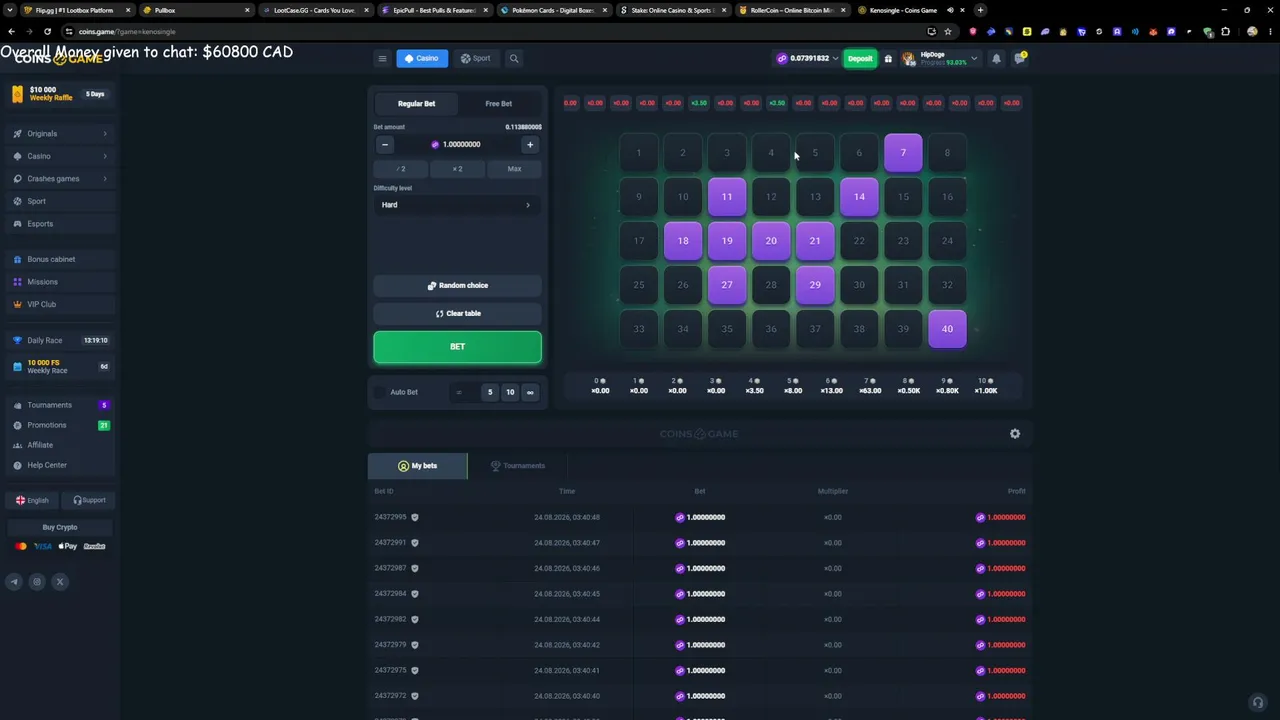Open the Difficulty level Hard dropdown
Image resolution: width=1280 pixels, height=720 pixels.
tap(457, 205)
